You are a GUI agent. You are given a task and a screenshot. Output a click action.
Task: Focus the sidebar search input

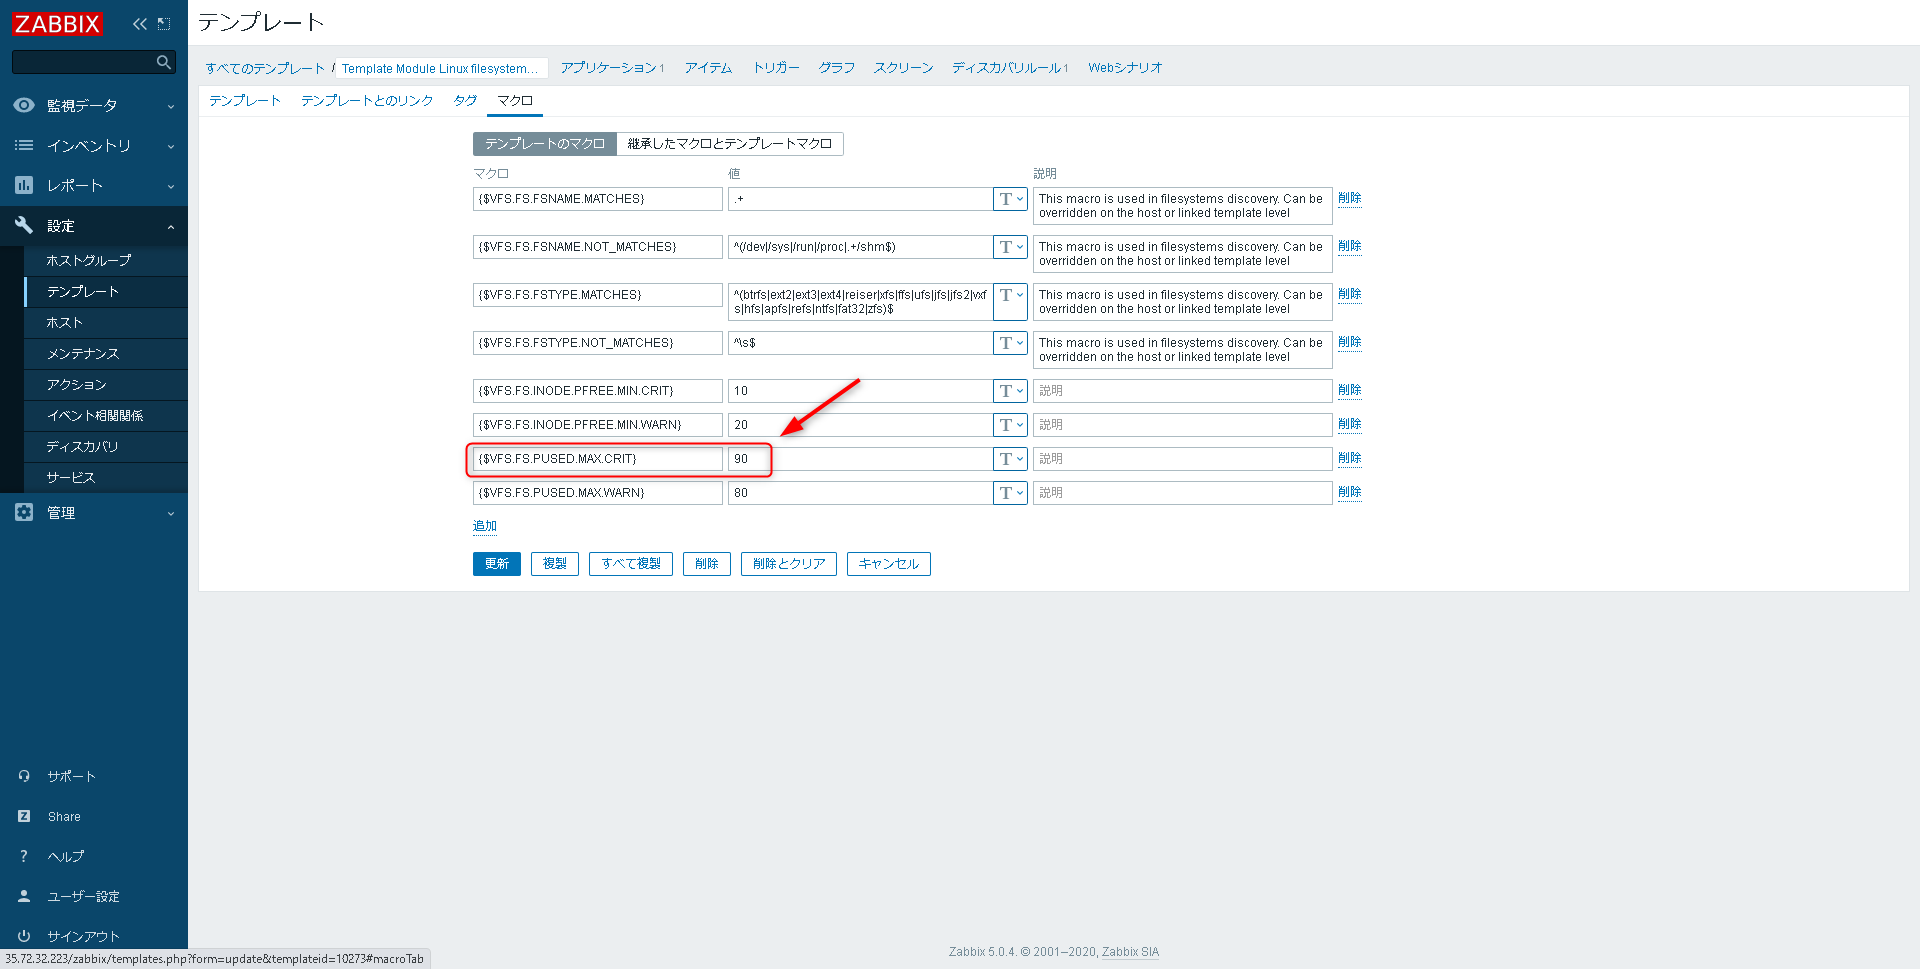pos(85,62)
